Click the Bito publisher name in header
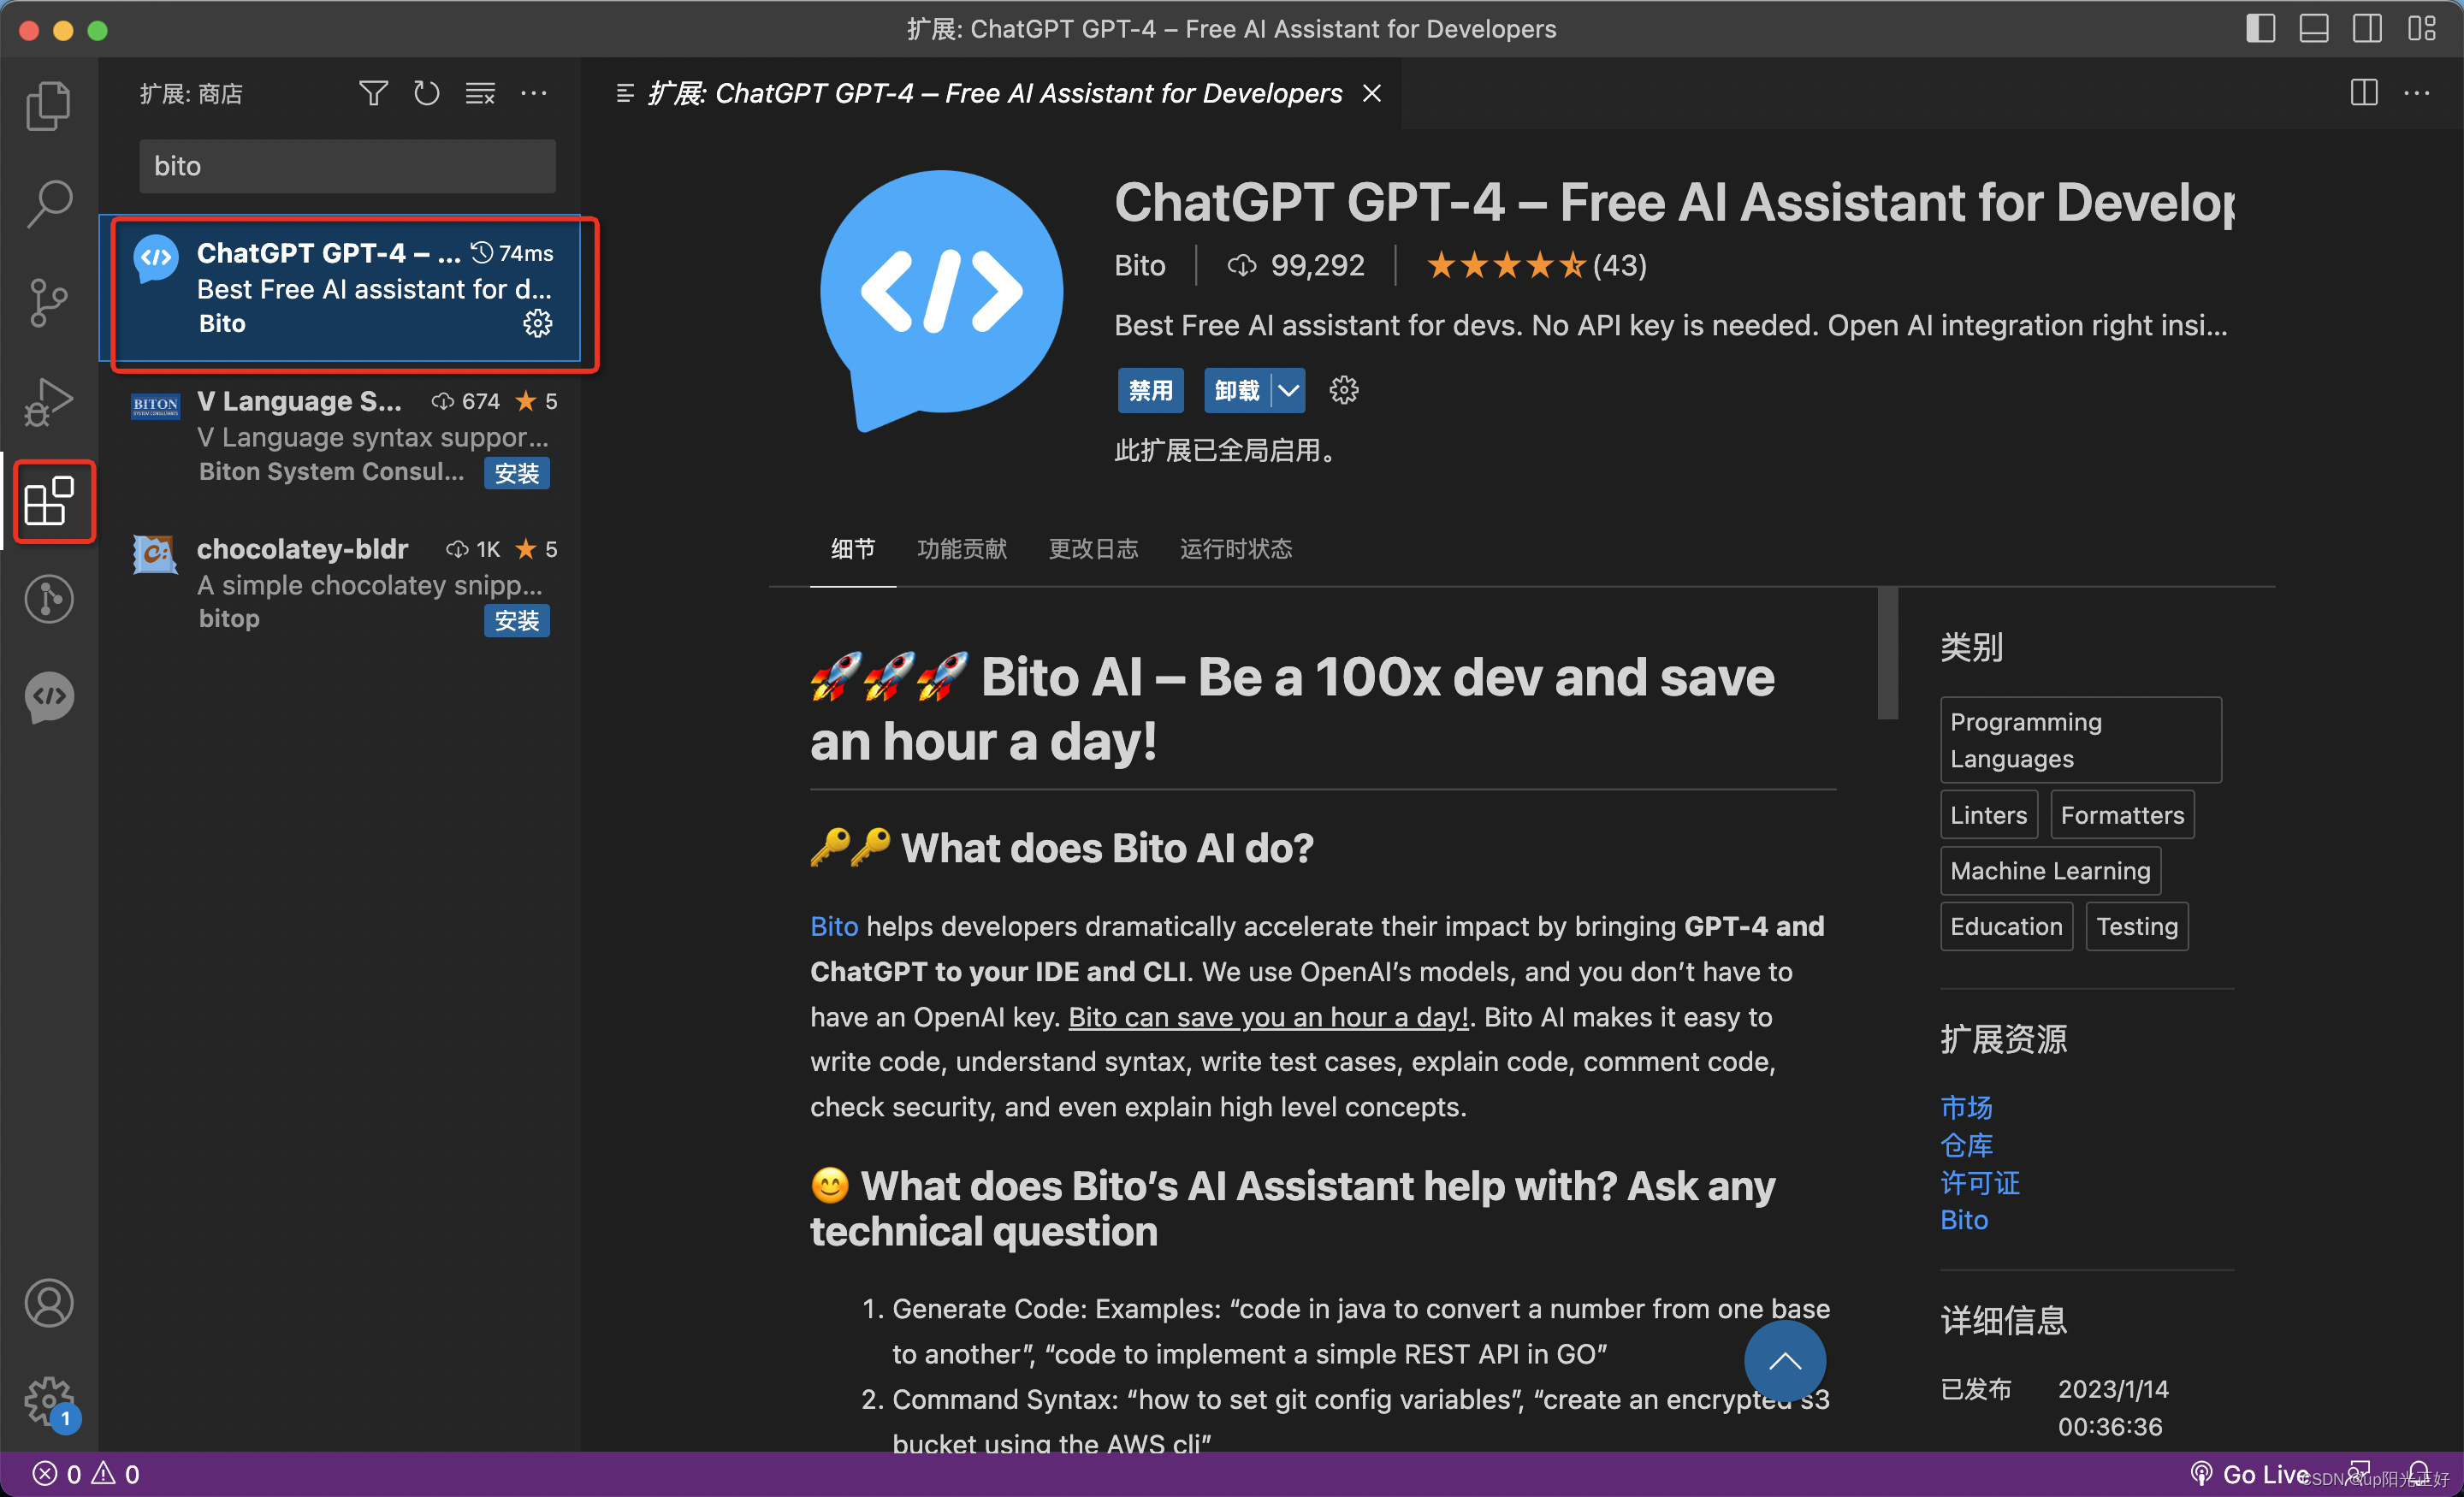This screenshot has width=2464, height=1497. (x=1139, y=265)
